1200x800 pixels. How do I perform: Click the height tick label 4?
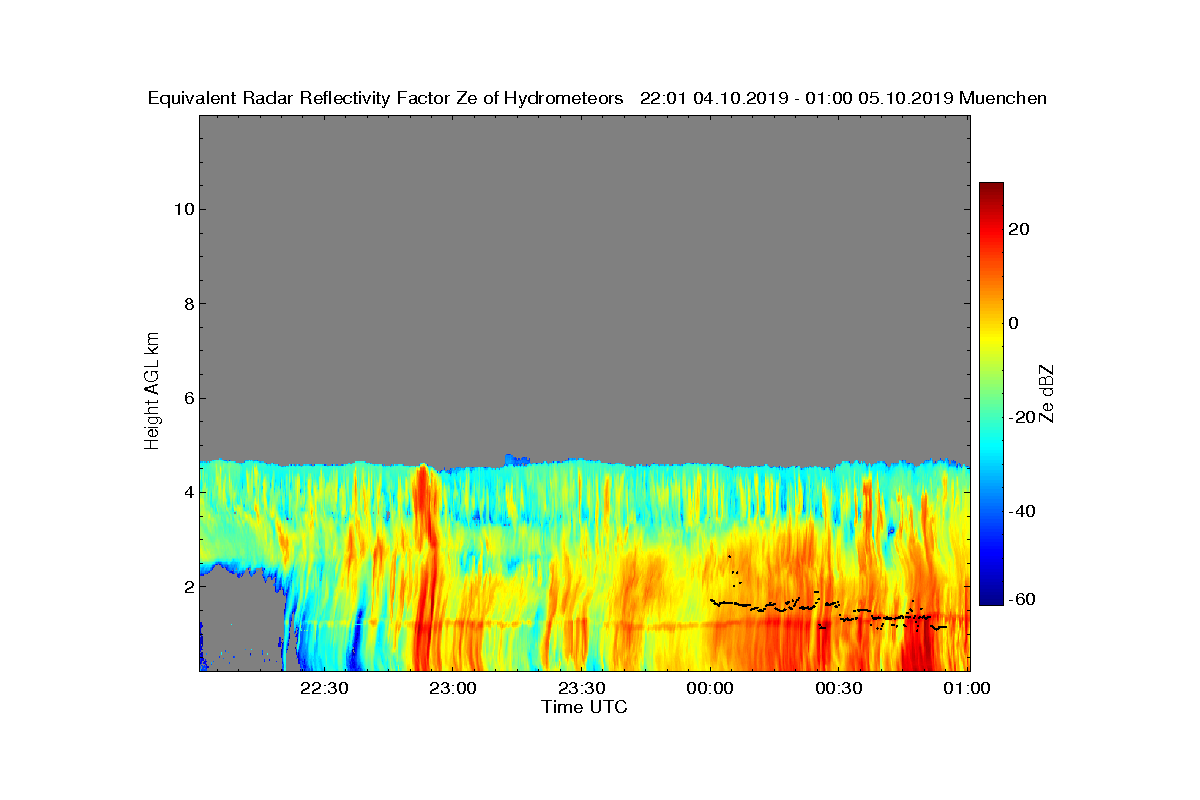coord(187,492)
